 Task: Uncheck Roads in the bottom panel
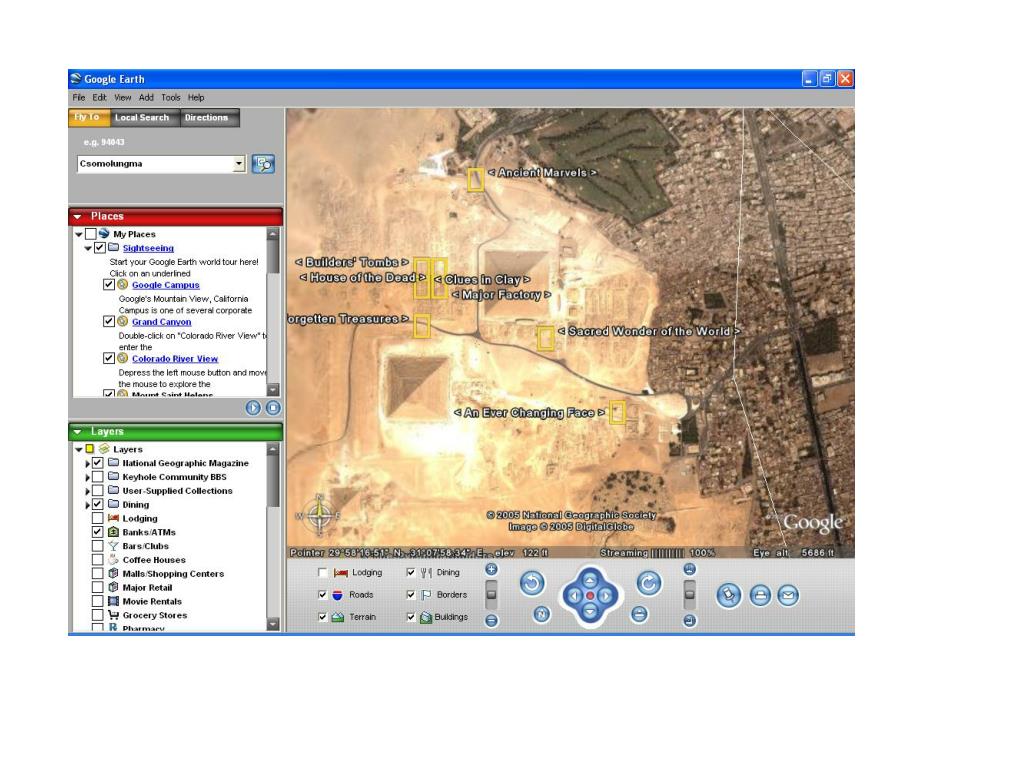click(322, 595)
